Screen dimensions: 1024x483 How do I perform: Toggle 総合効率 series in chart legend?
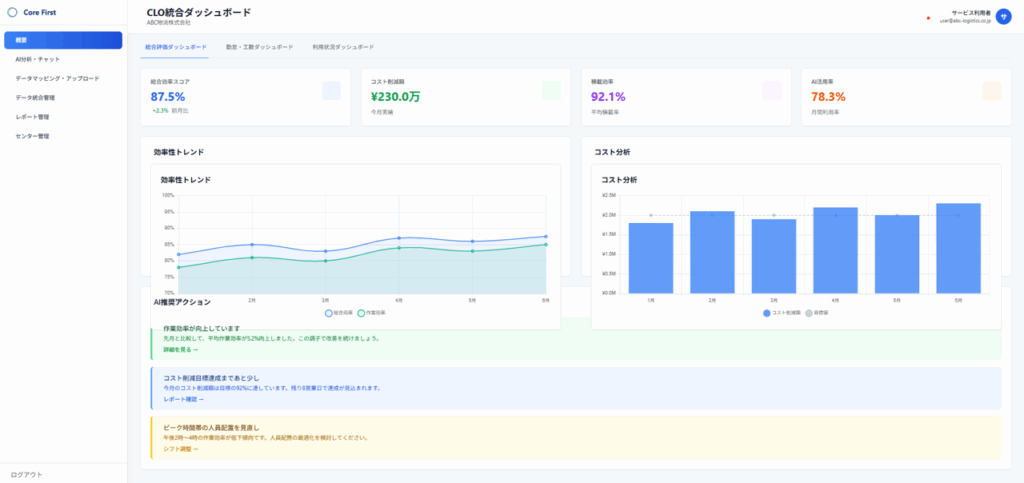(339, 313)
